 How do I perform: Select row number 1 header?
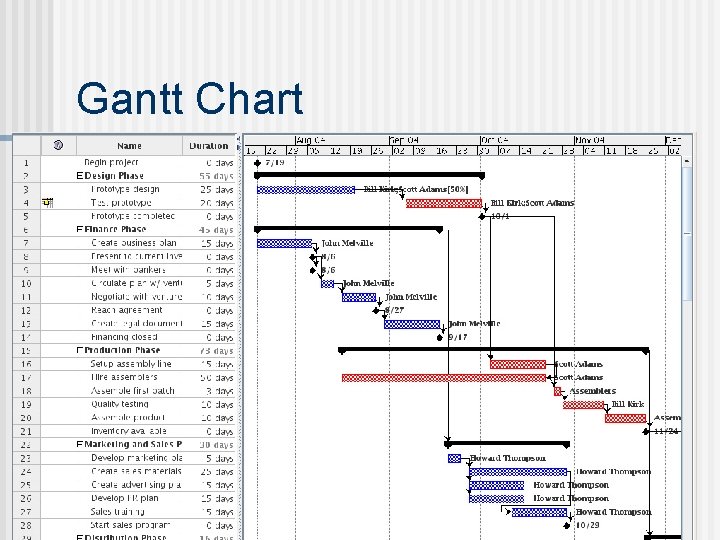[26, 163]
